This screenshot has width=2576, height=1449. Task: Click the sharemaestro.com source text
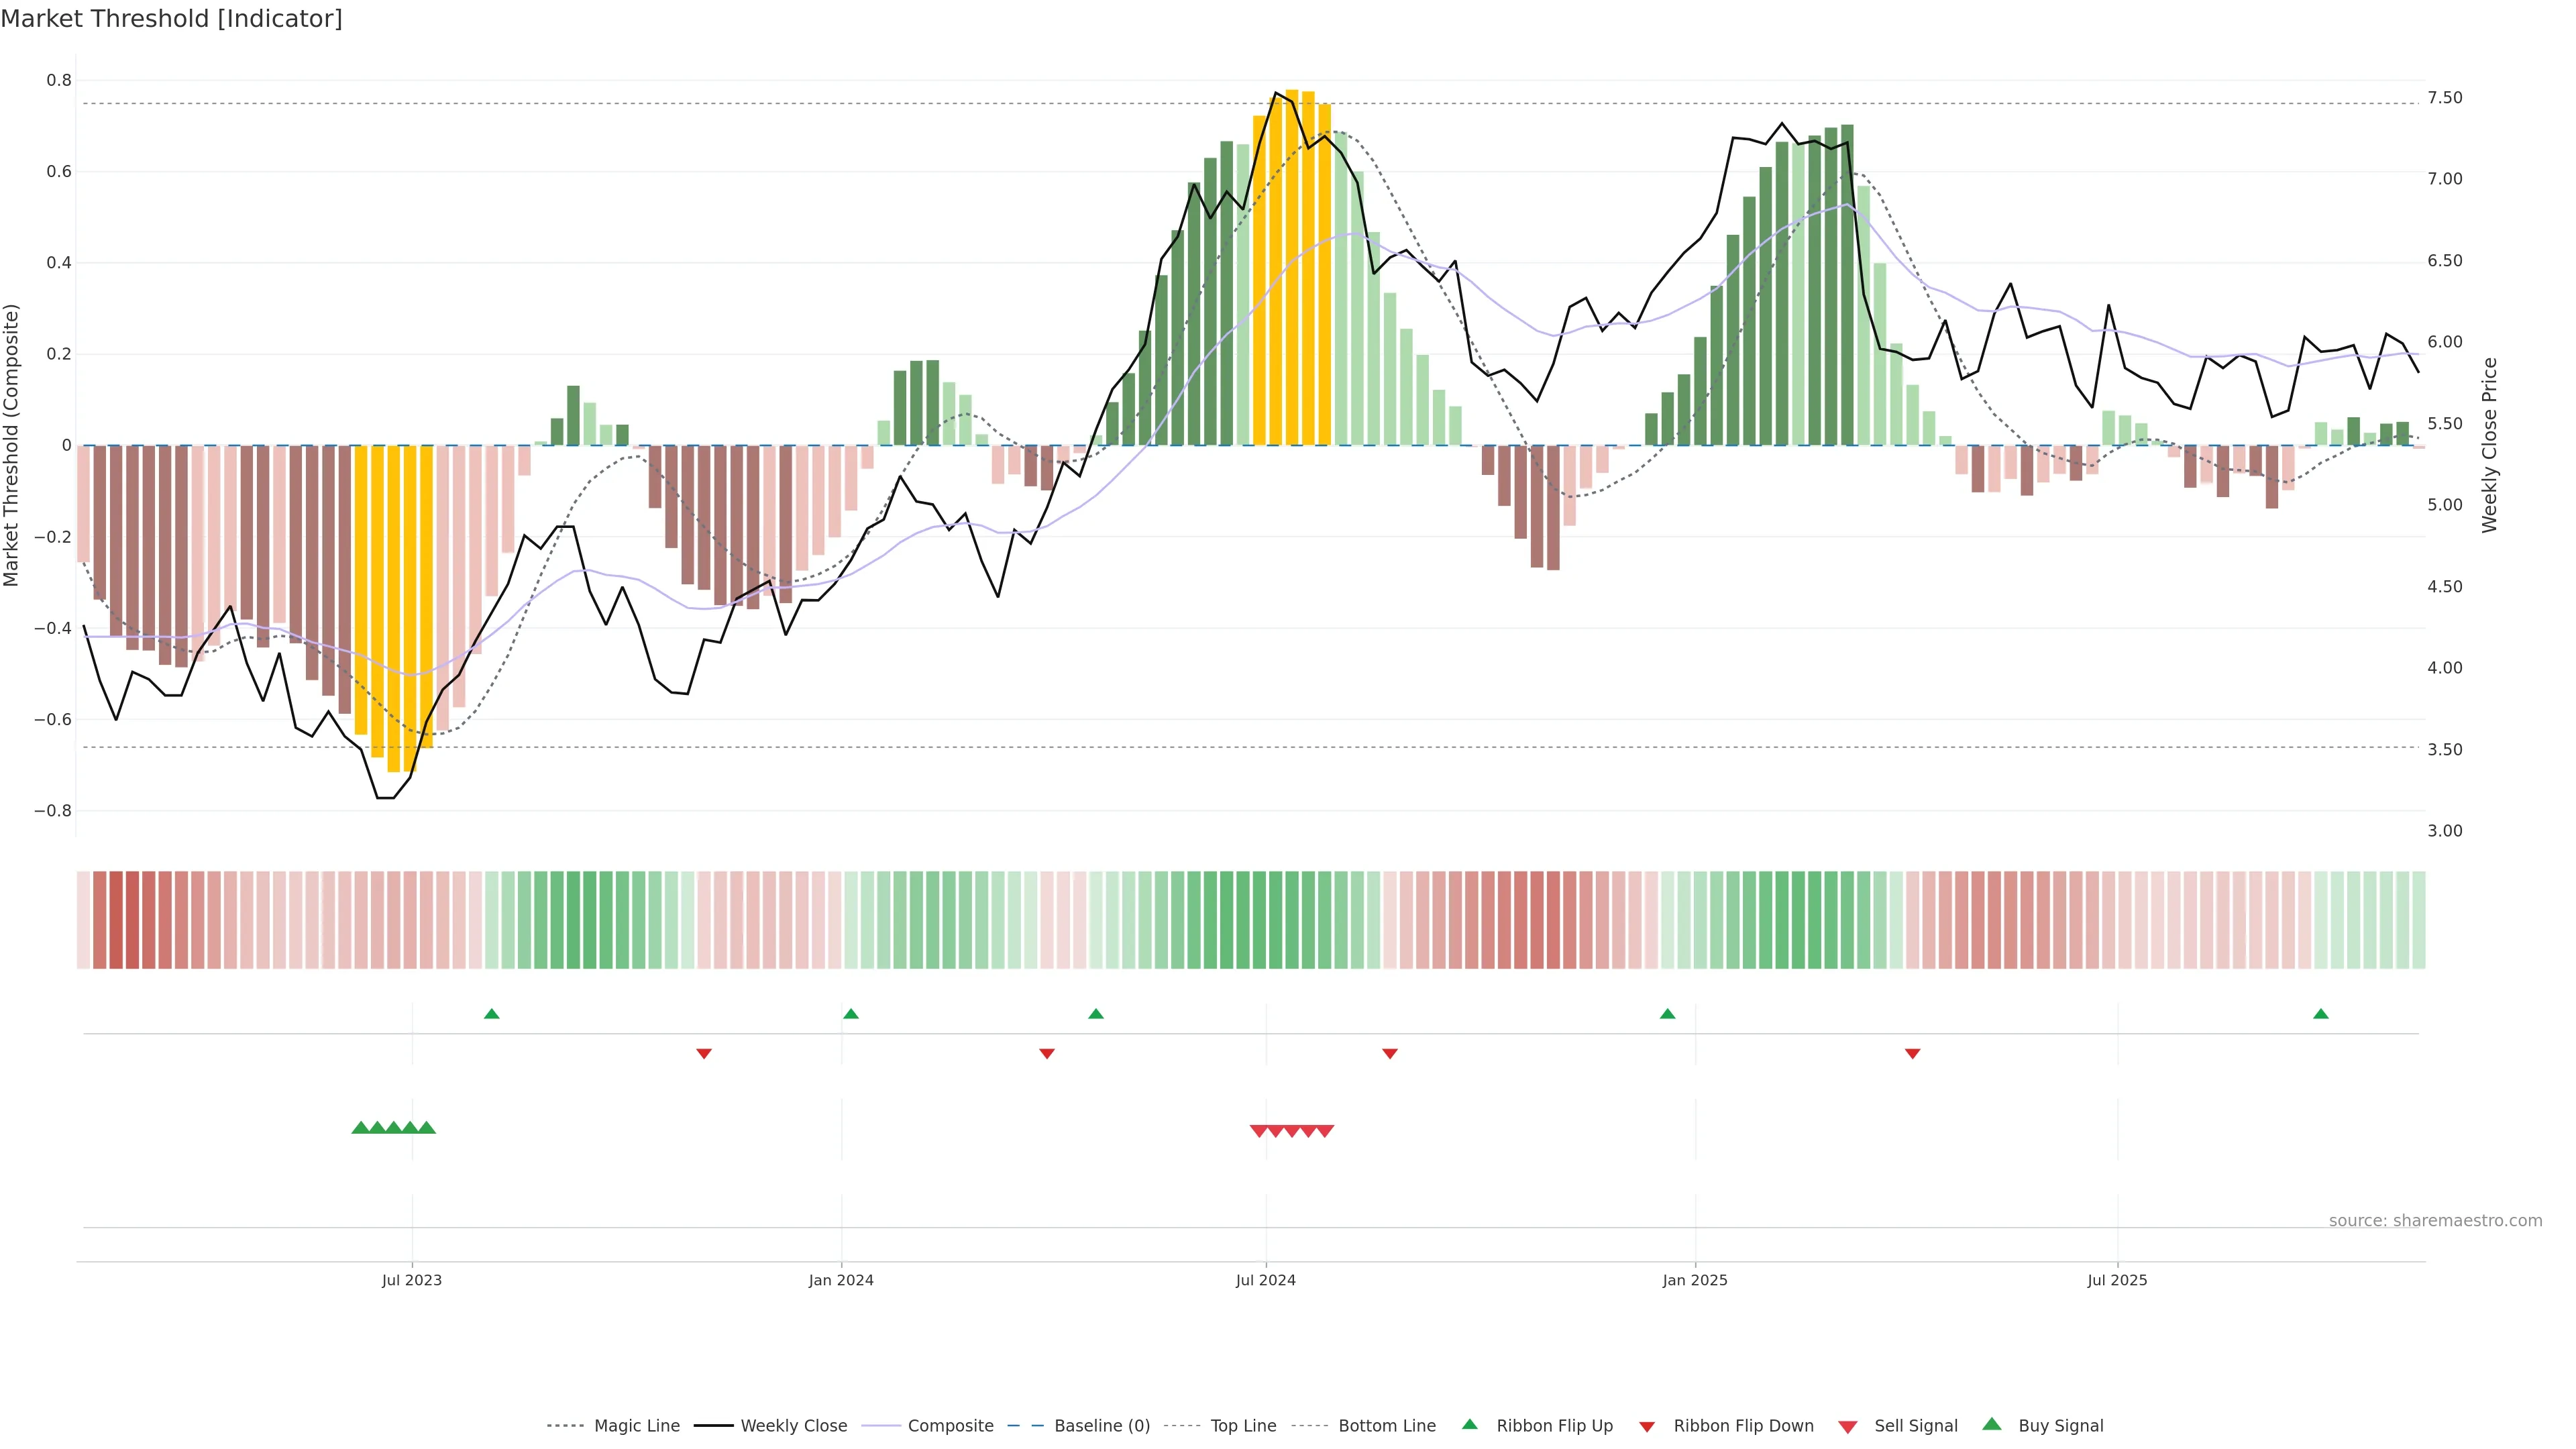coord(2435,1220)
